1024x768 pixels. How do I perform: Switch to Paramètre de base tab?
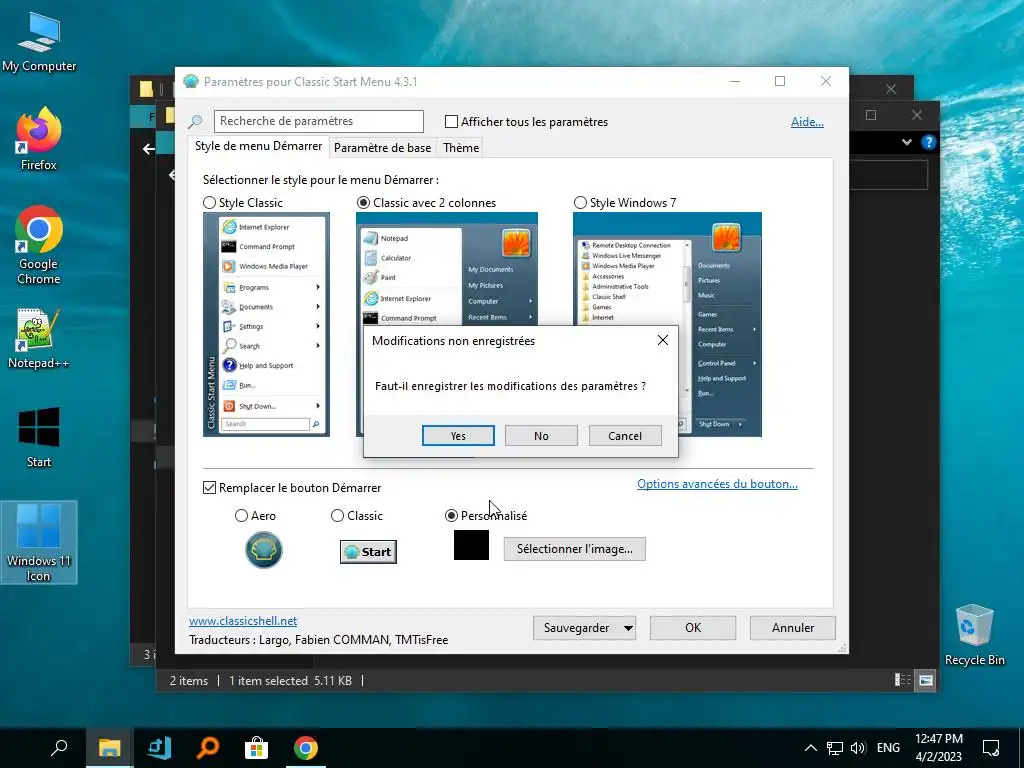[382, 148]
